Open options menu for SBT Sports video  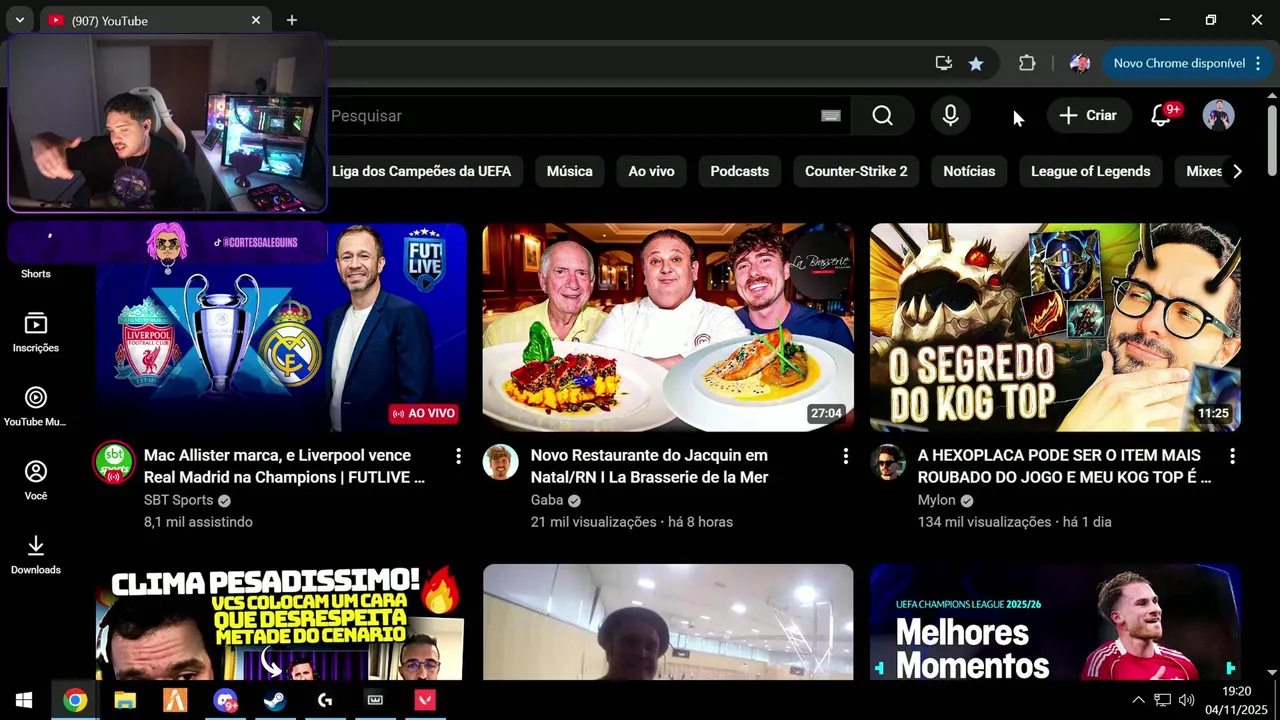coord(458,456)
